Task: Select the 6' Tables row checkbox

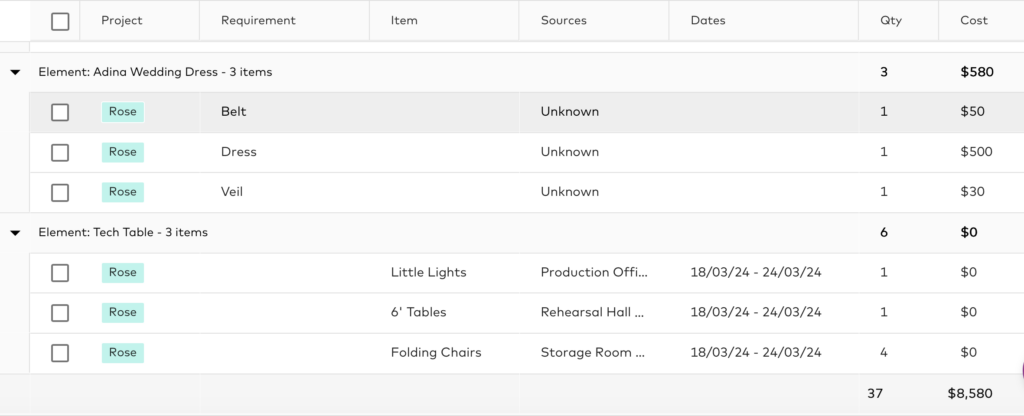Action: (60, 312)
